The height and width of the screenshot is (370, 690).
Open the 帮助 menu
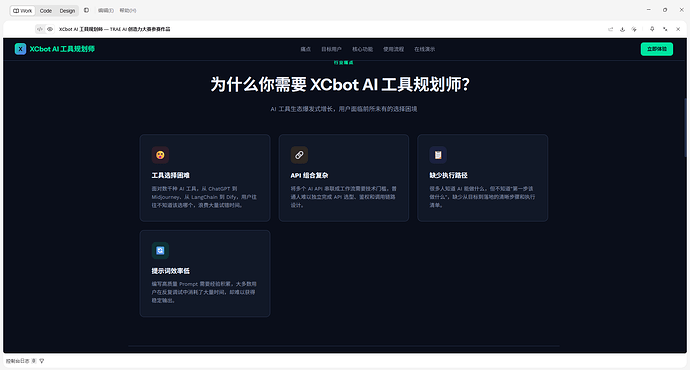pos(128,11)
